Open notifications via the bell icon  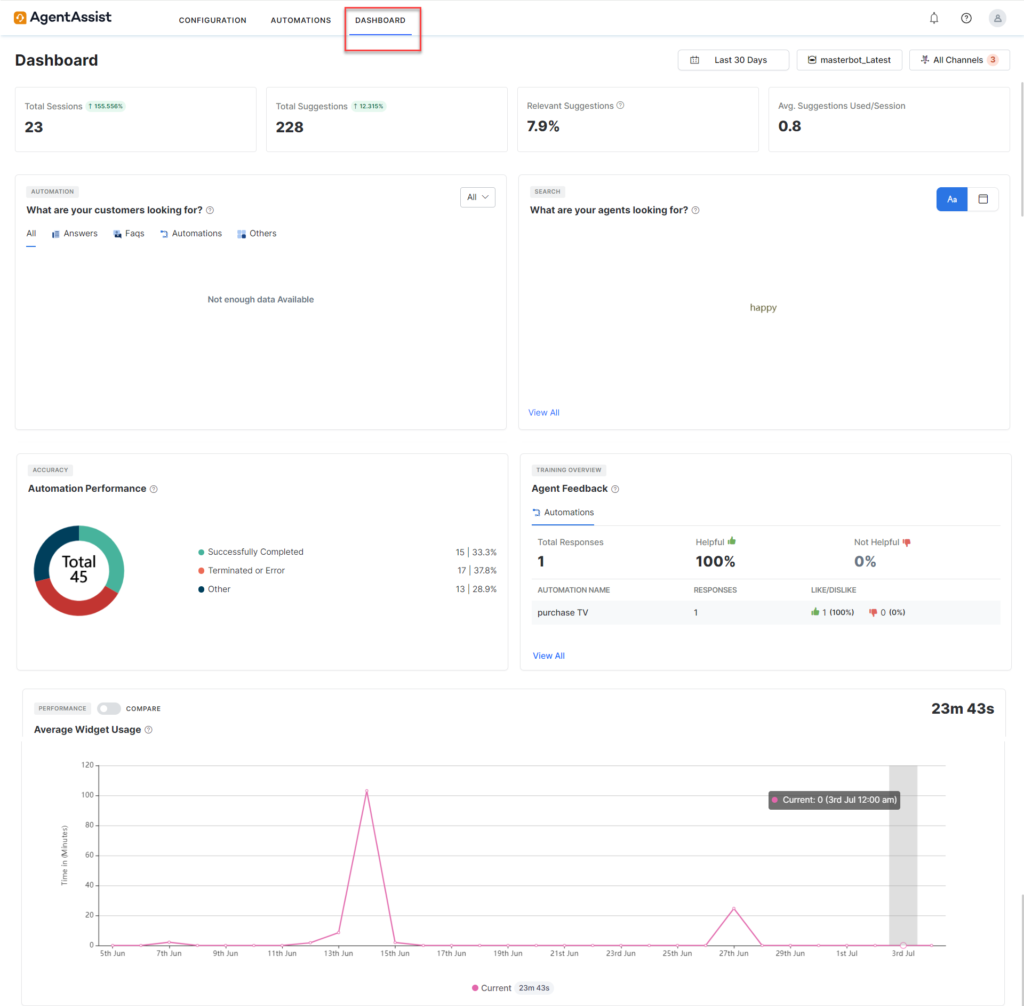(x=934, y=17)
